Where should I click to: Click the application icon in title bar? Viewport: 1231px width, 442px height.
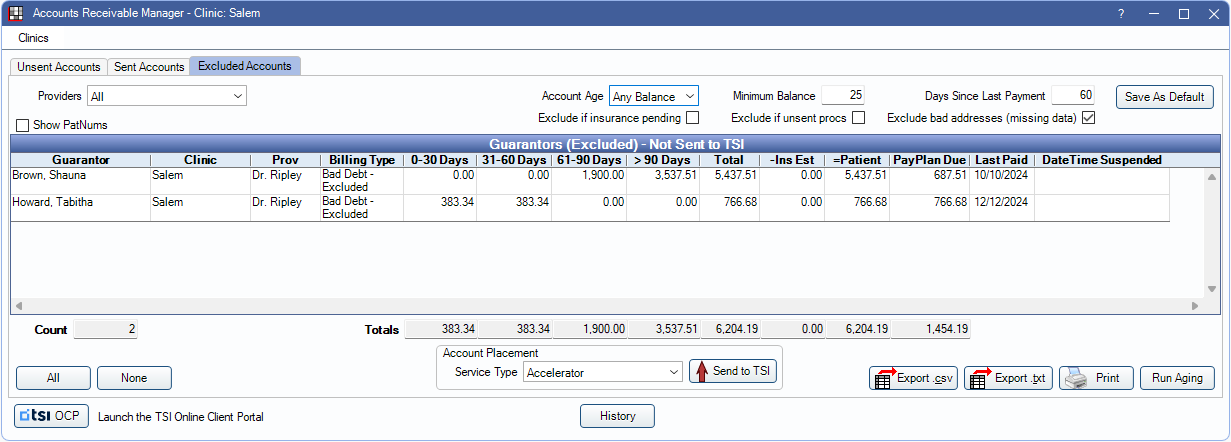pyautogui.click(x=16, y=14)
